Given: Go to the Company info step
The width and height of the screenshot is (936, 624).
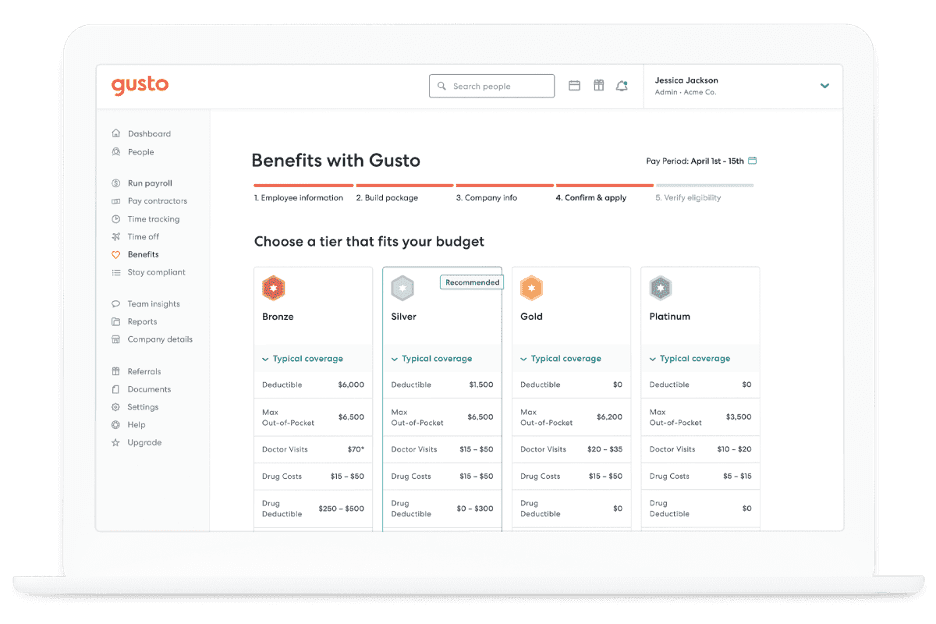Looking at the screenshot, I should pyautogui.click(x=487, y=198).
